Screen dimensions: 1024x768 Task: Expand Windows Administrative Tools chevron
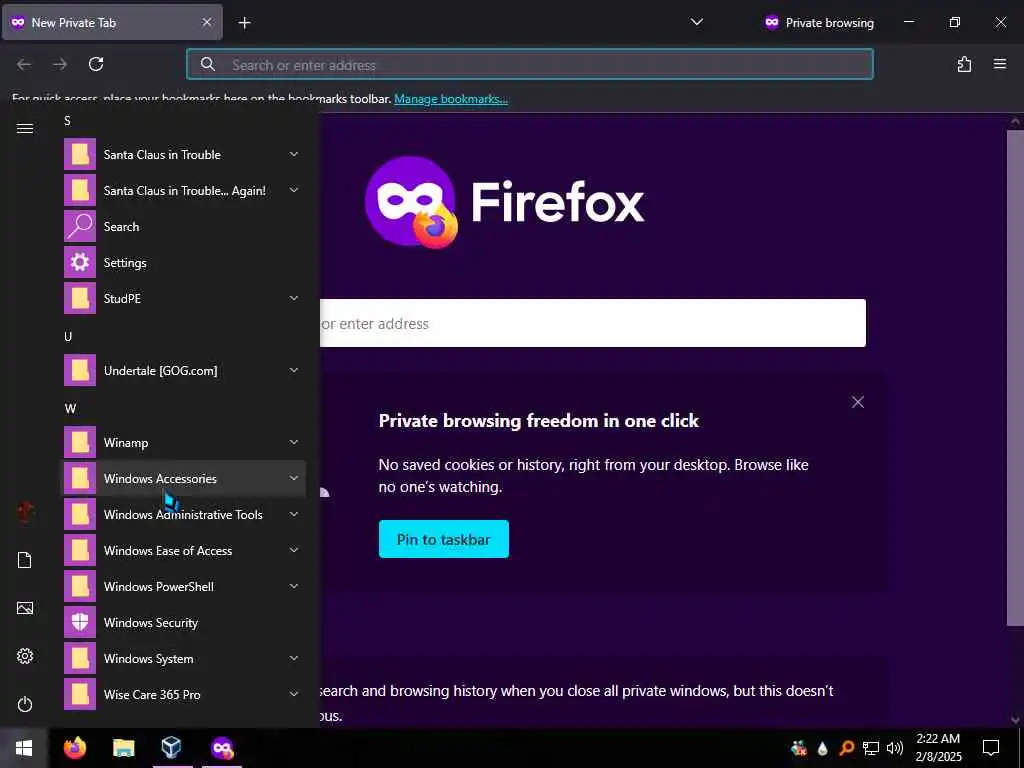294,514
